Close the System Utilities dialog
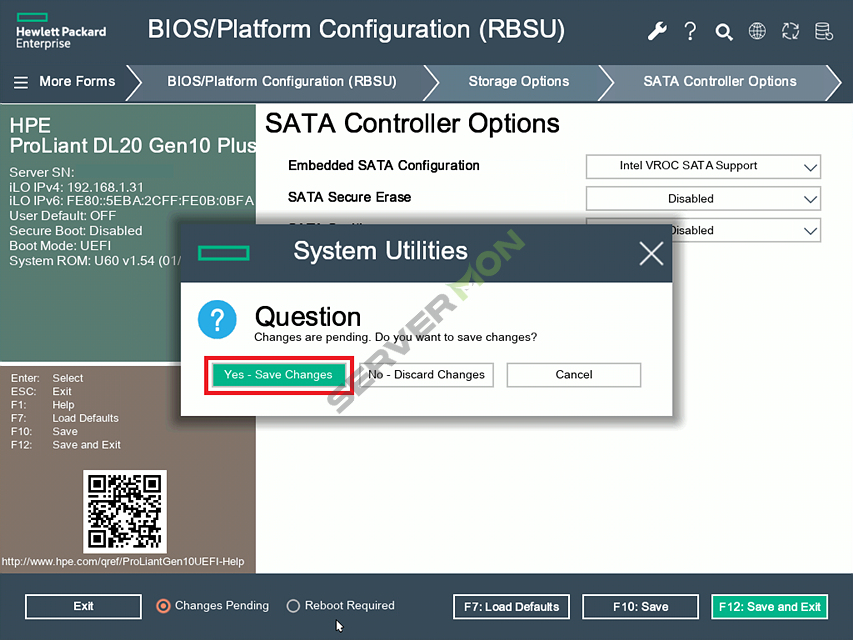The image size is (853, 640). [651, 254]
